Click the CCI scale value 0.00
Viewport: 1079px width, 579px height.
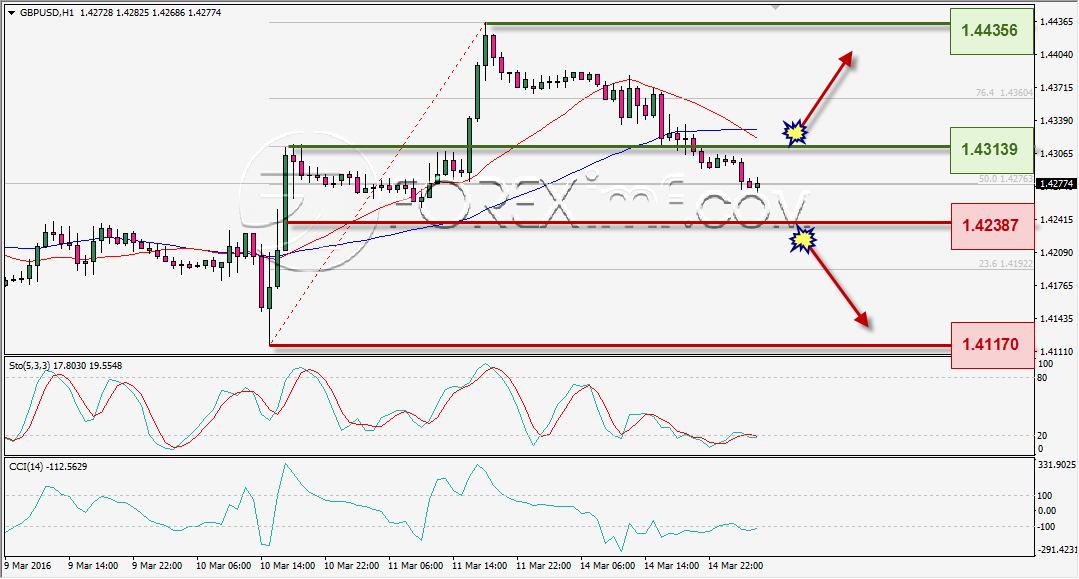[x=1047, y=511]
